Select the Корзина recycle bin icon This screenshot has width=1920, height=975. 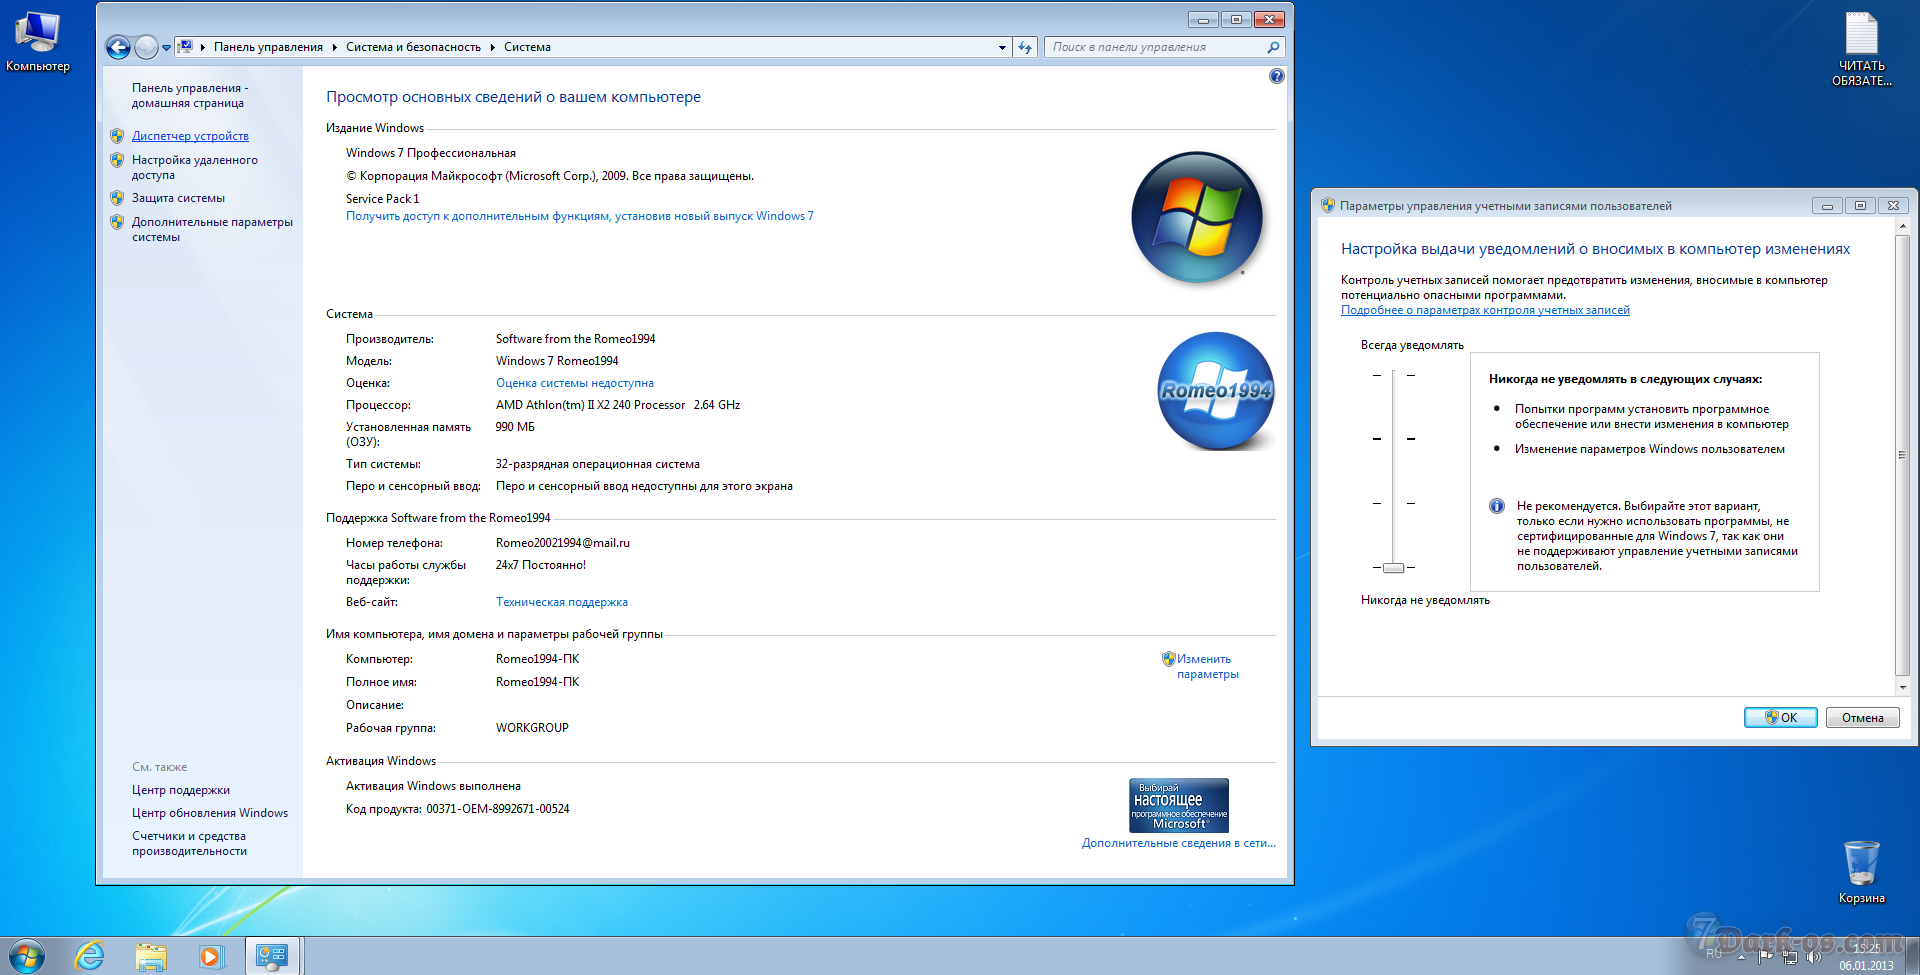click(x=1861, y=872)
